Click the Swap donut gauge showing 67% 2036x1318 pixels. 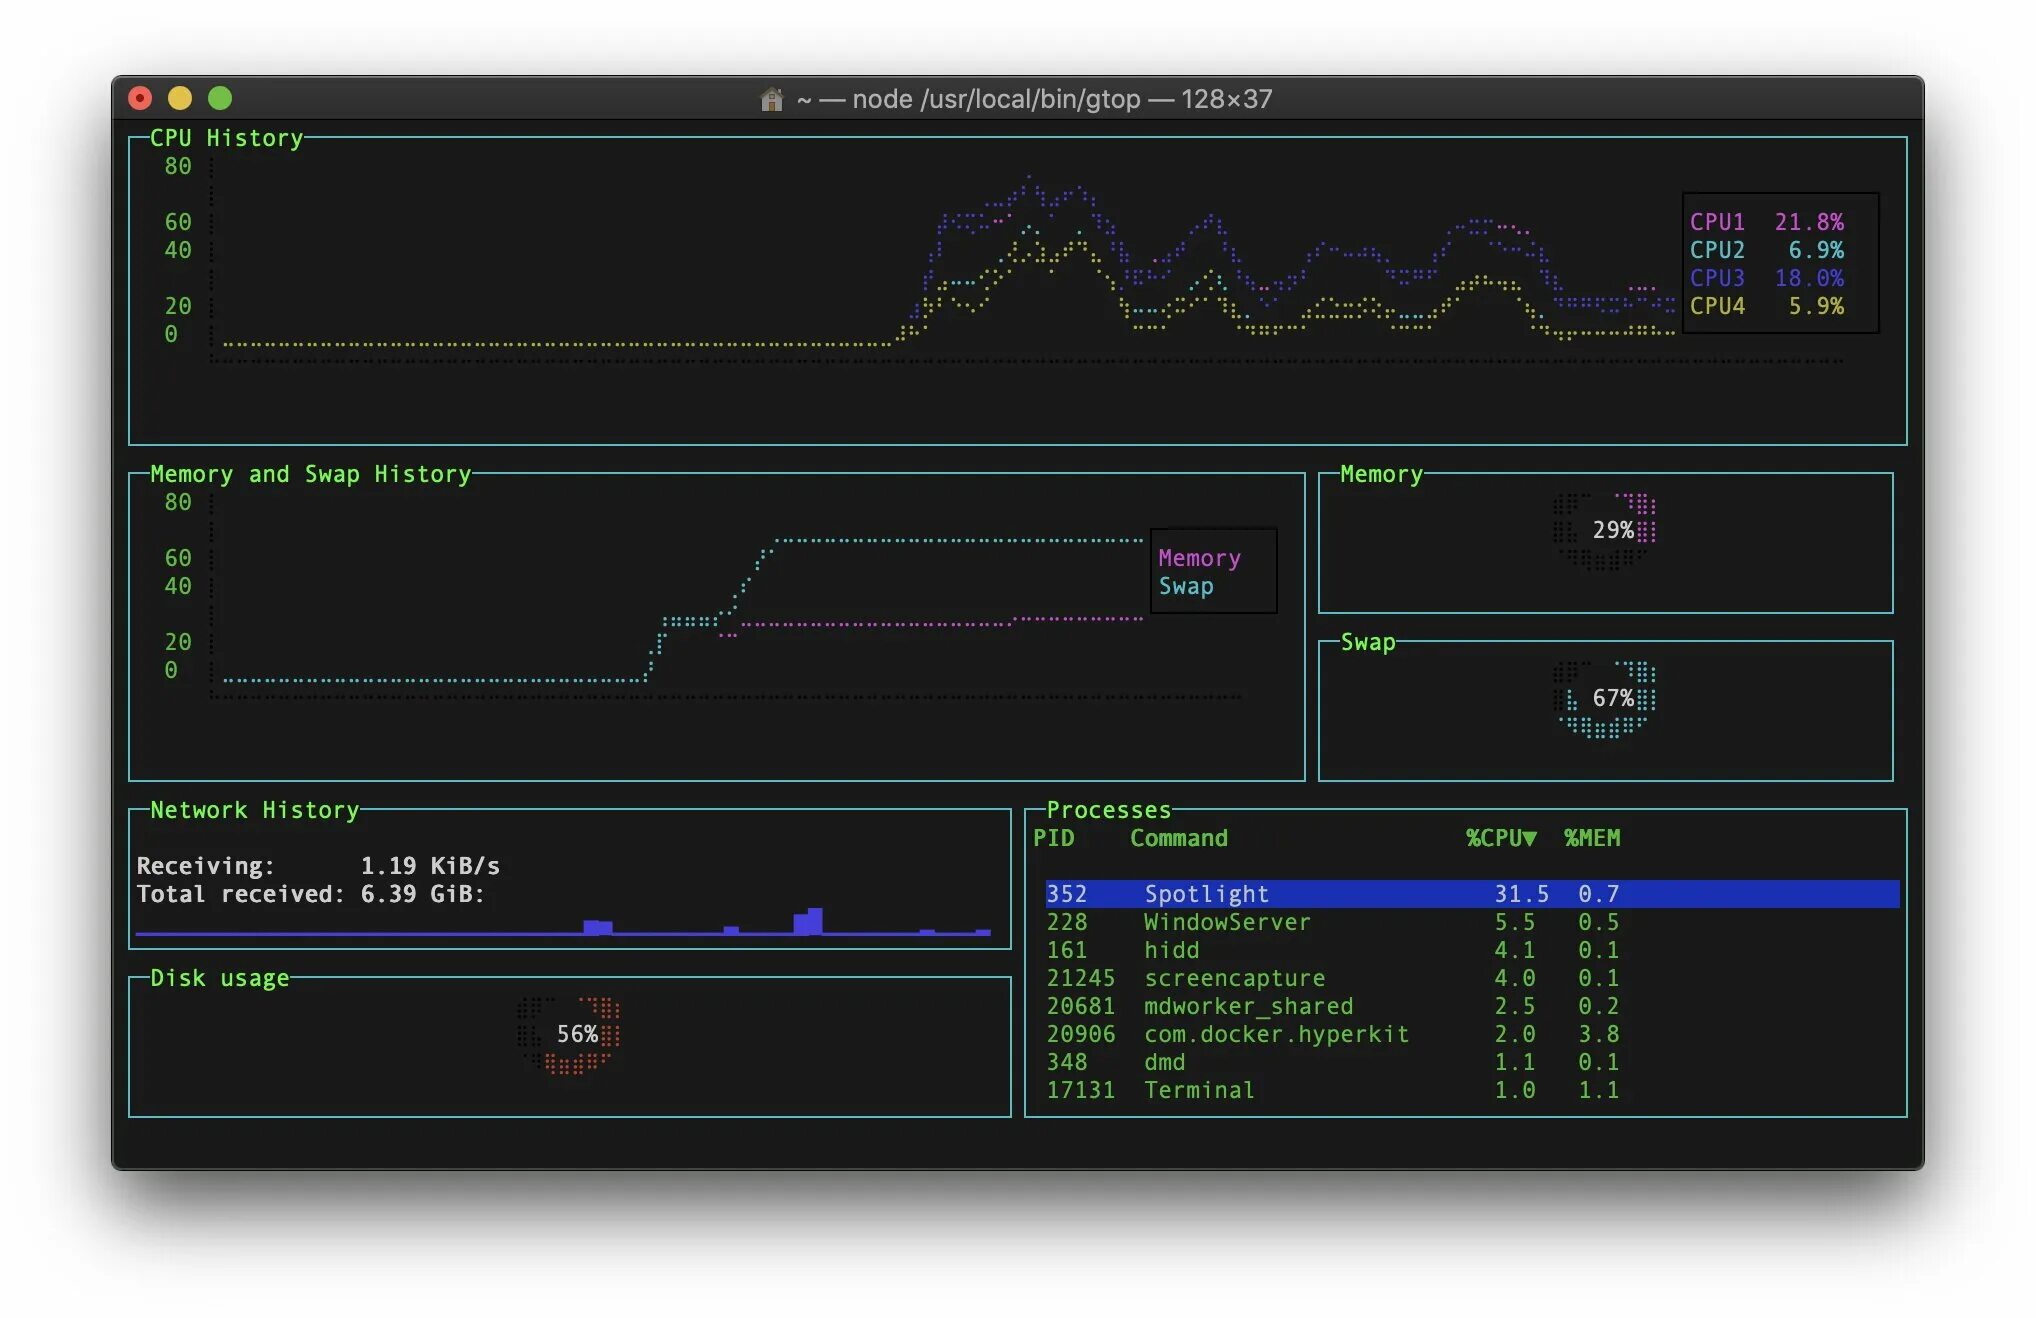point(1605,698)
